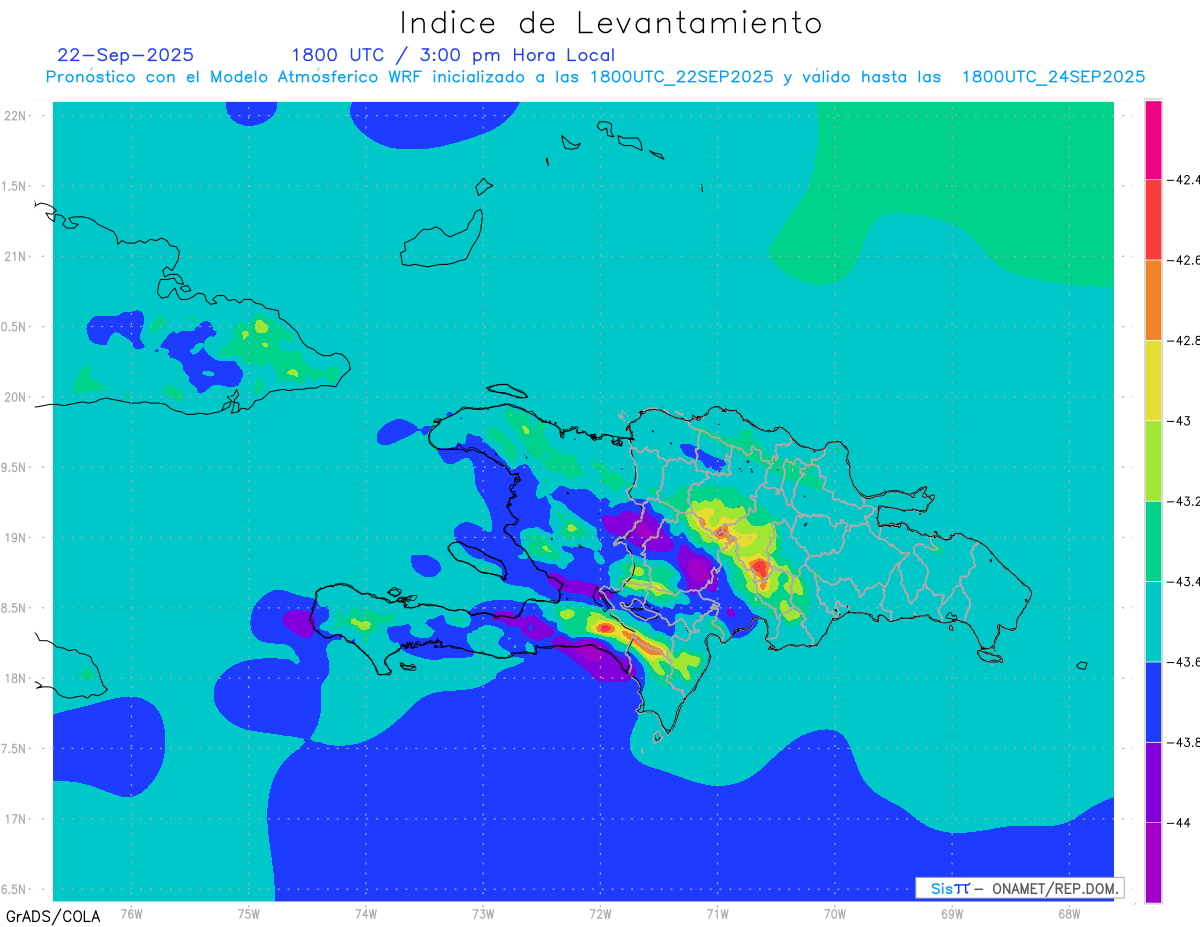This screenshot has width=1200, height=927.
Task: Select the green legend band below -43.2
Action: point(1153,541)
